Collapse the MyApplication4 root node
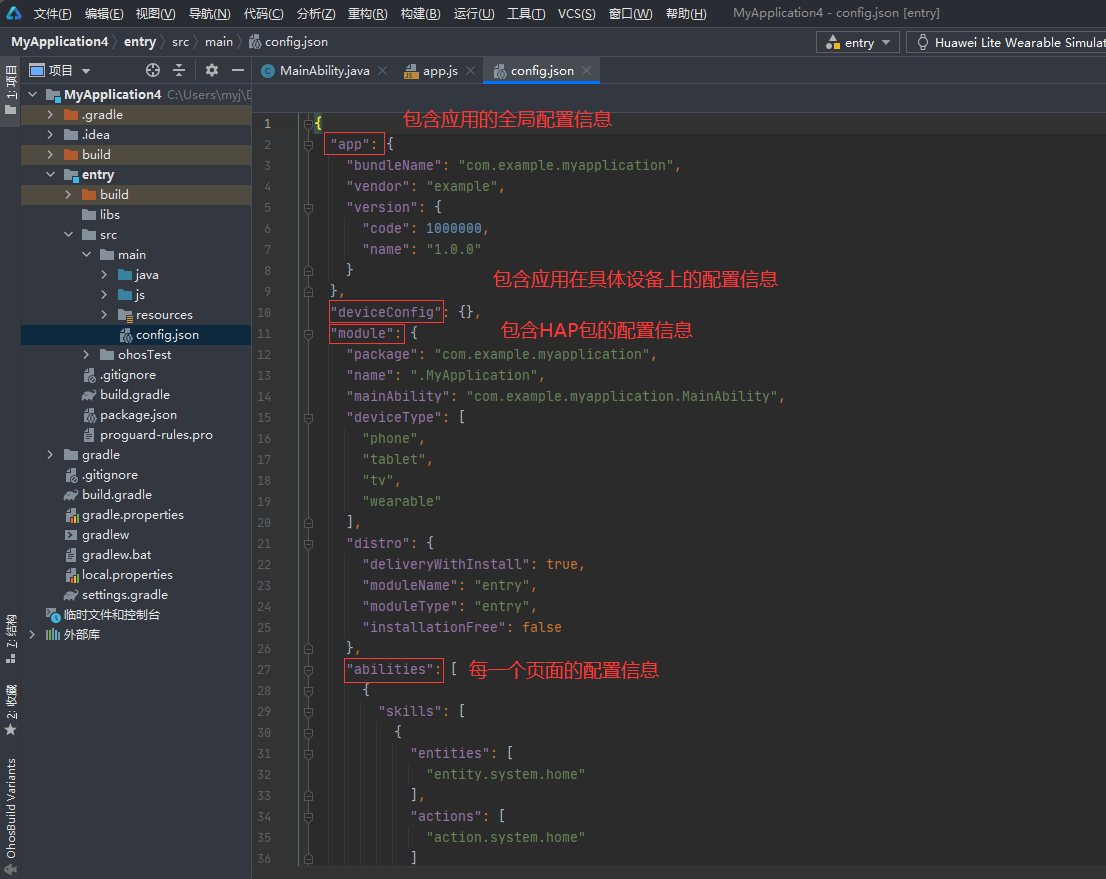The image size is (1106, 879). pyautogui.click(x=32, y=94)
